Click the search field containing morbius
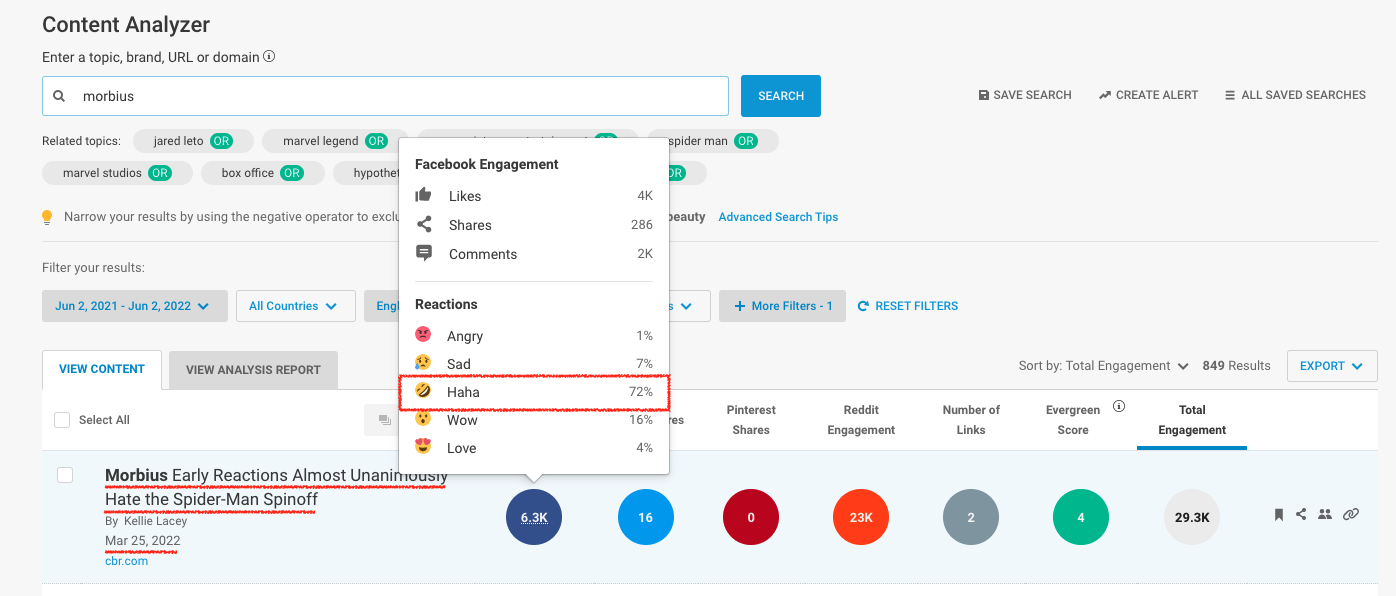The height and width of the screenshot is (596, 1396). [385, 96]
